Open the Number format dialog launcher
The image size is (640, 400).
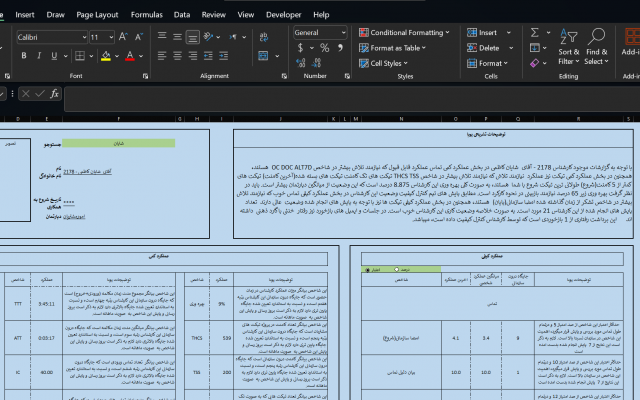(347, 76)
